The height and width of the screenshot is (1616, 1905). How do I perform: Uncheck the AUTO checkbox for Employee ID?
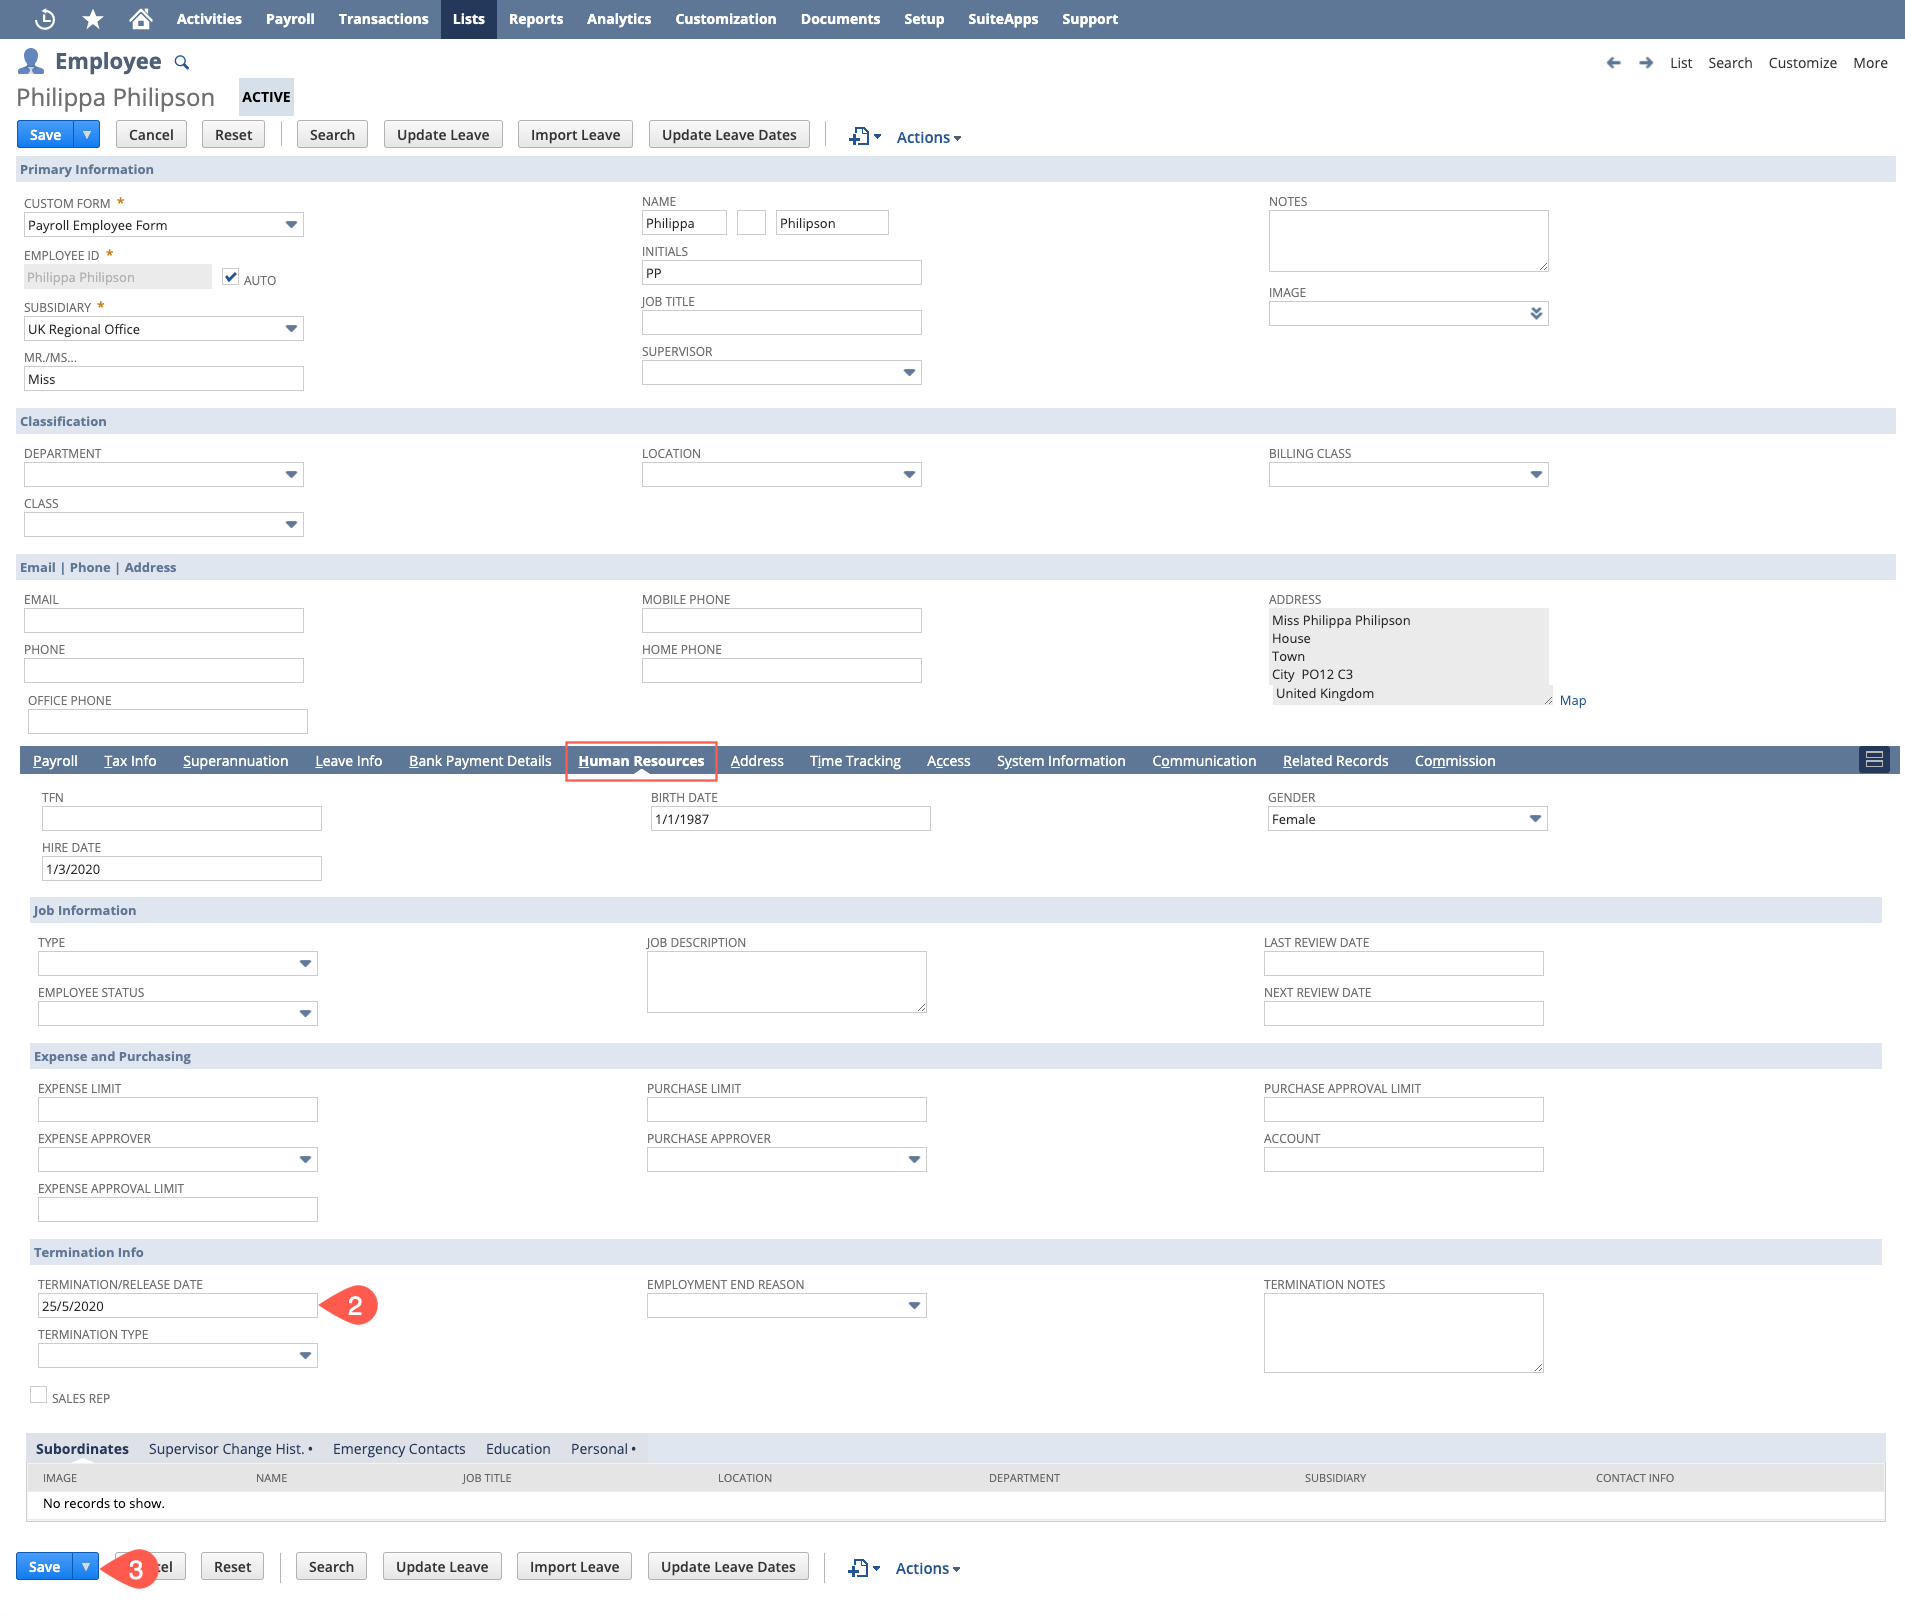[231, 278]
